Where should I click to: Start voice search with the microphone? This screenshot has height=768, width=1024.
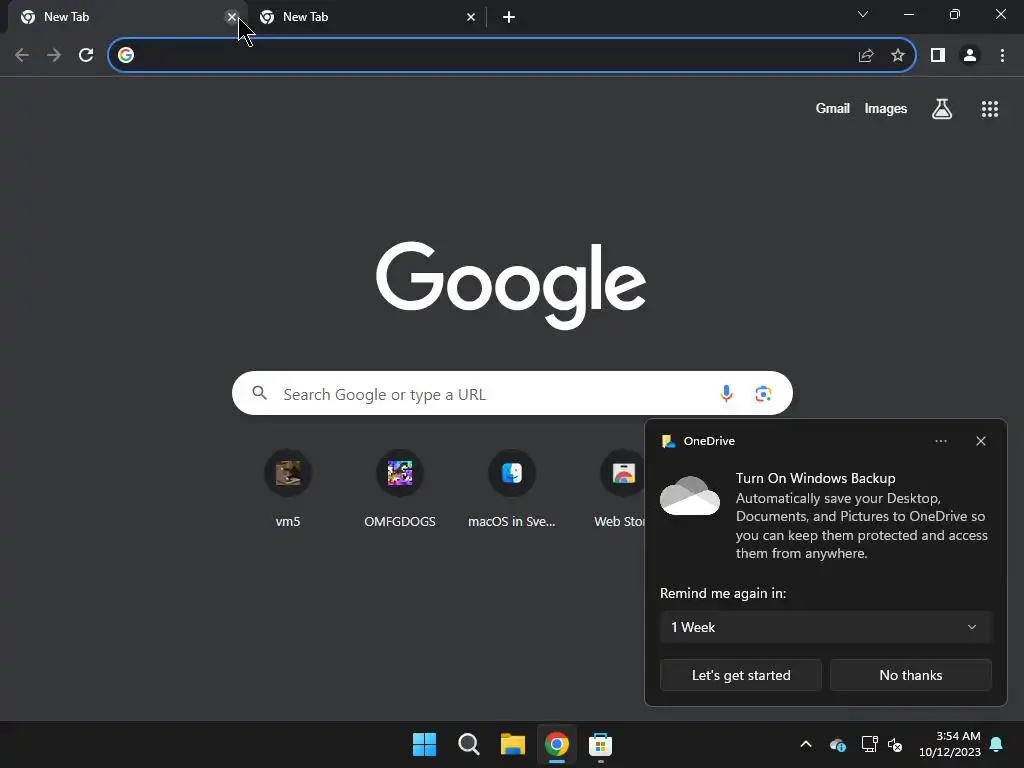click(726, 393)
